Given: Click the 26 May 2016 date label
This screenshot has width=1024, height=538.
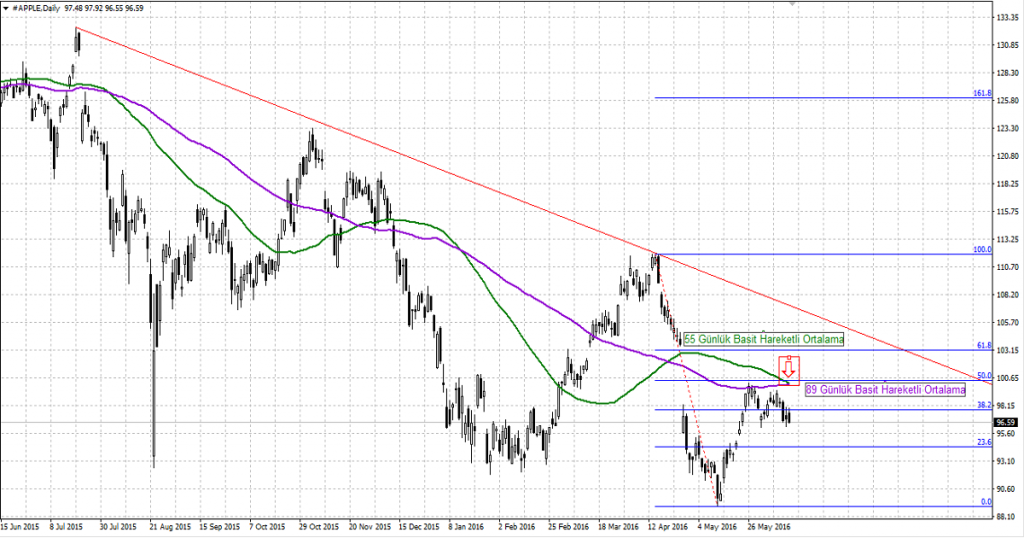Looking at the screenshot, I should [769, 526].
